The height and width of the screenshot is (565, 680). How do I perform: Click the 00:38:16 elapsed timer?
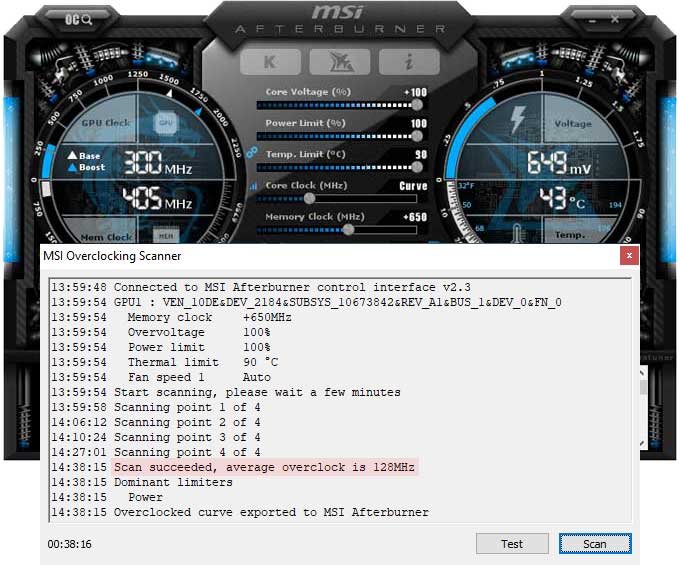click(69, 544)
